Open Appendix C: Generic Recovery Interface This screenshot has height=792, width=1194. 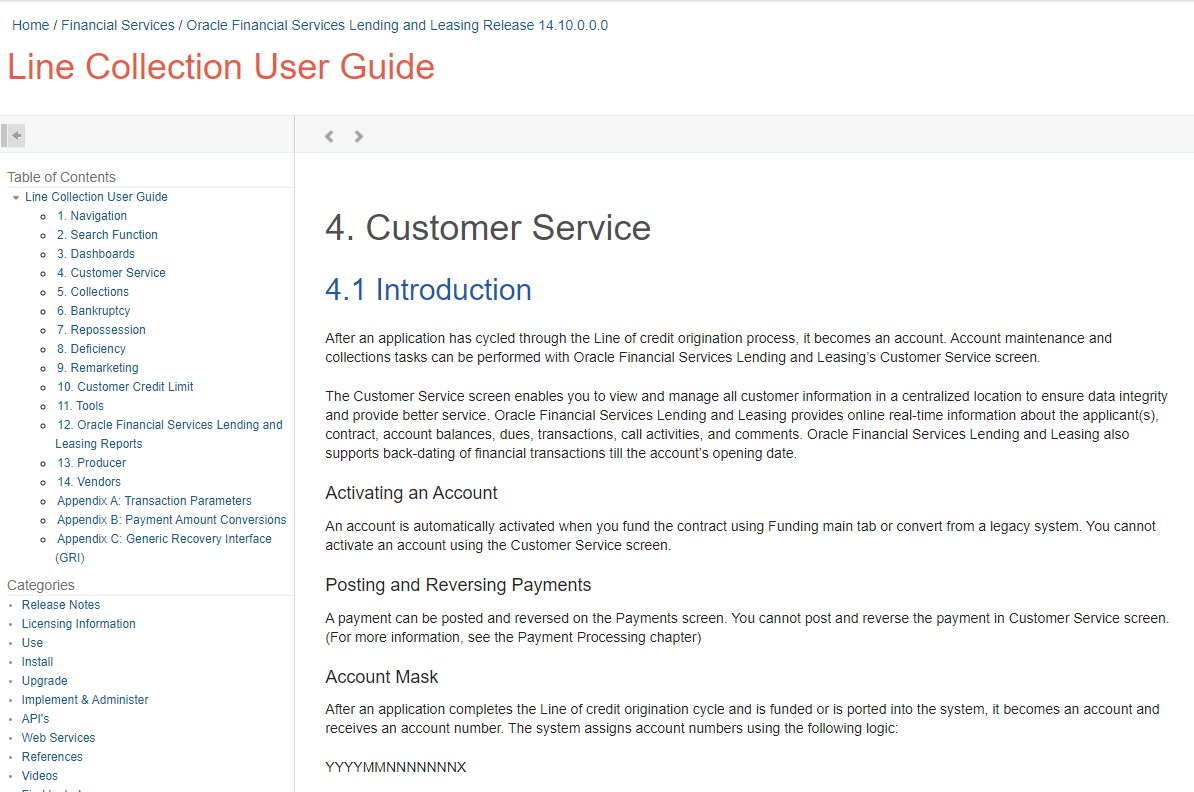[164, 548]
